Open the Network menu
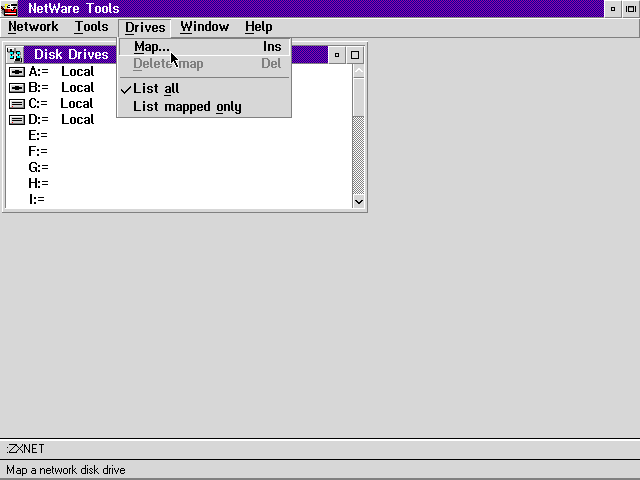The width and height of the screenshot is (640, 480). click(33, 27)
